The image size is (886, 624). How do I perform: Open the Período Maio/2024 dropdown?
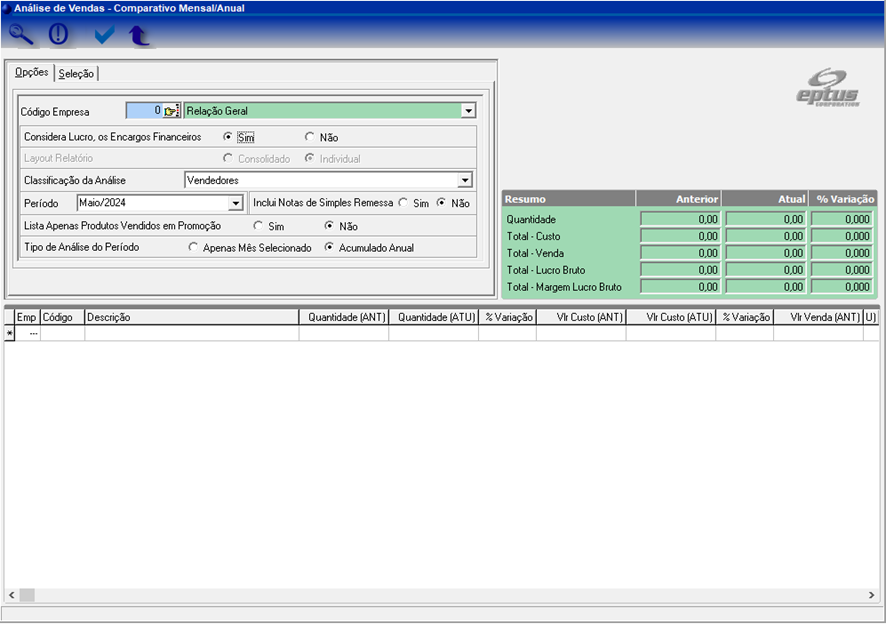[236, 203]
